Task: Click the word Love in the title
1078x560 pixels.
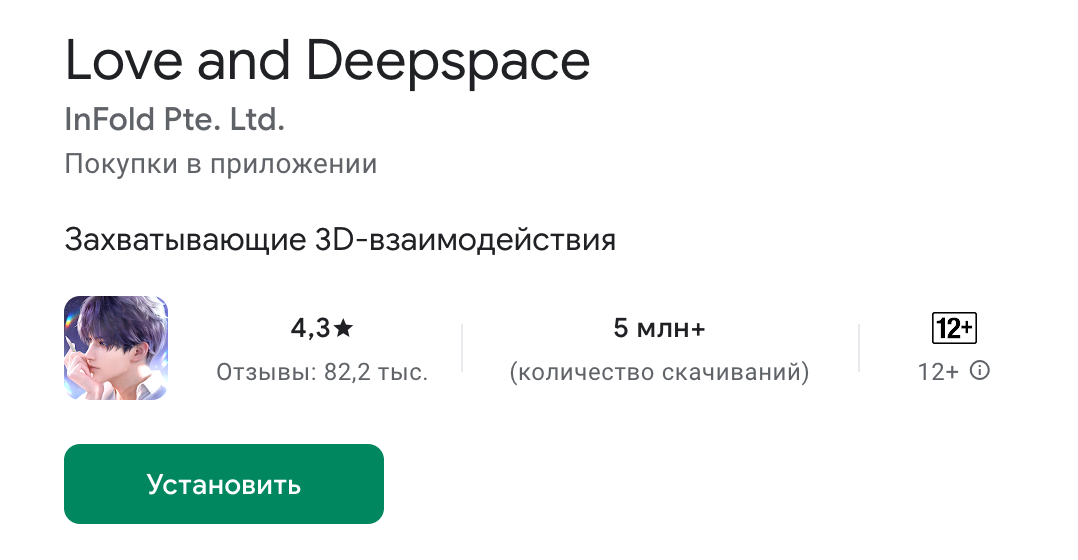Action: (124, 61)
